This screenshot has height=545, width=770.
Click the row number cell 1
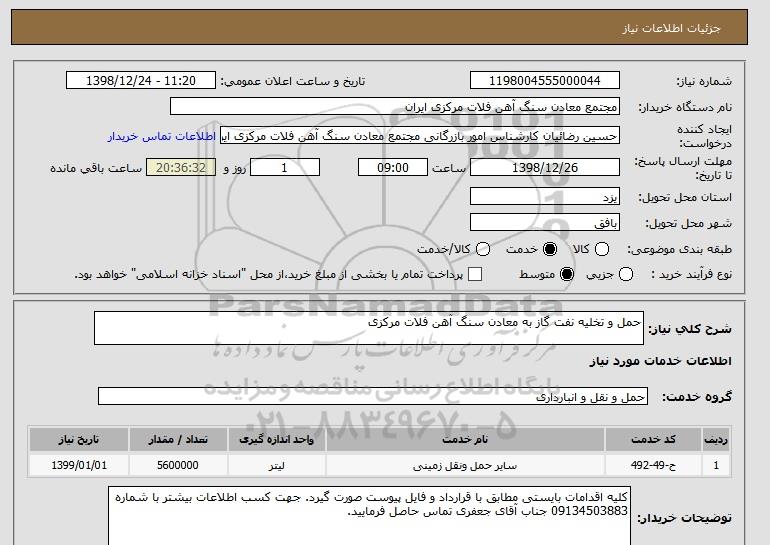(716, 465)
